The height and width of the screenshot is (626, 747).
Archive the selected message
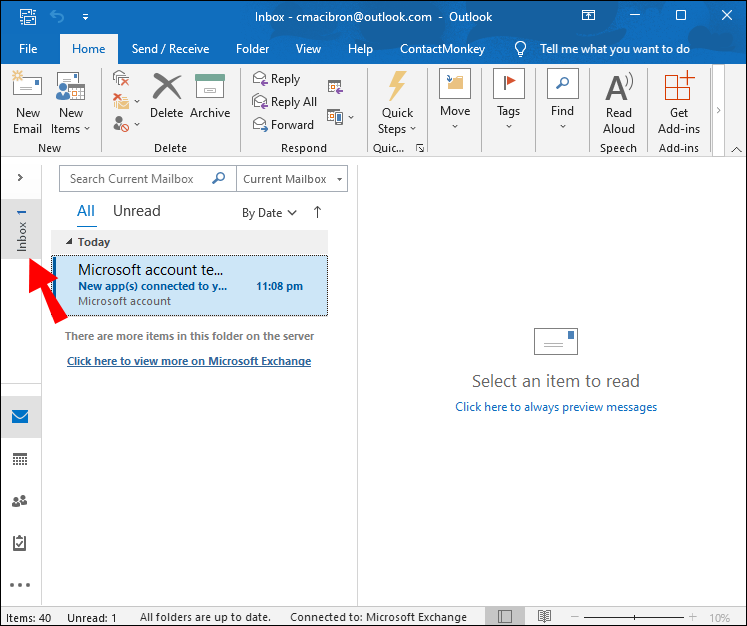210,97
